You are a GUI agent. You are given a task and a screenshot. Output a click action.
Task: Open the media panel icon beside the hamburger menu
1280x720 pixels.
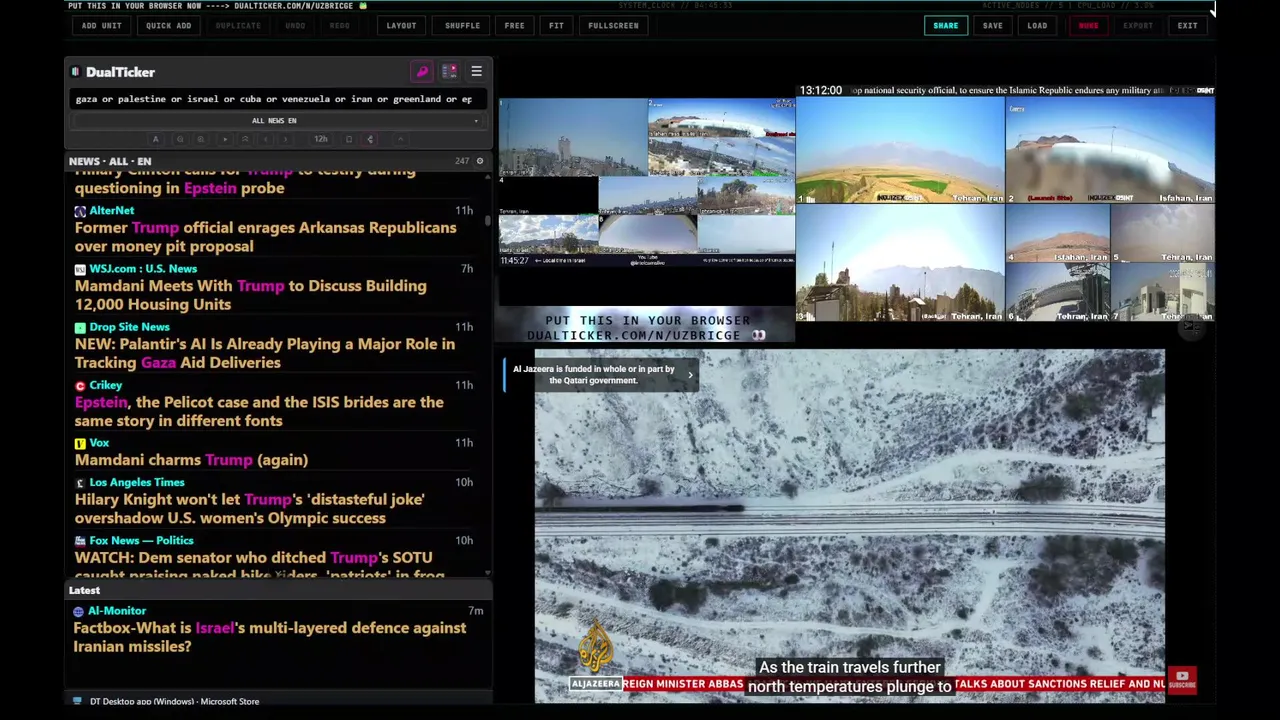(x=449, y=72)
